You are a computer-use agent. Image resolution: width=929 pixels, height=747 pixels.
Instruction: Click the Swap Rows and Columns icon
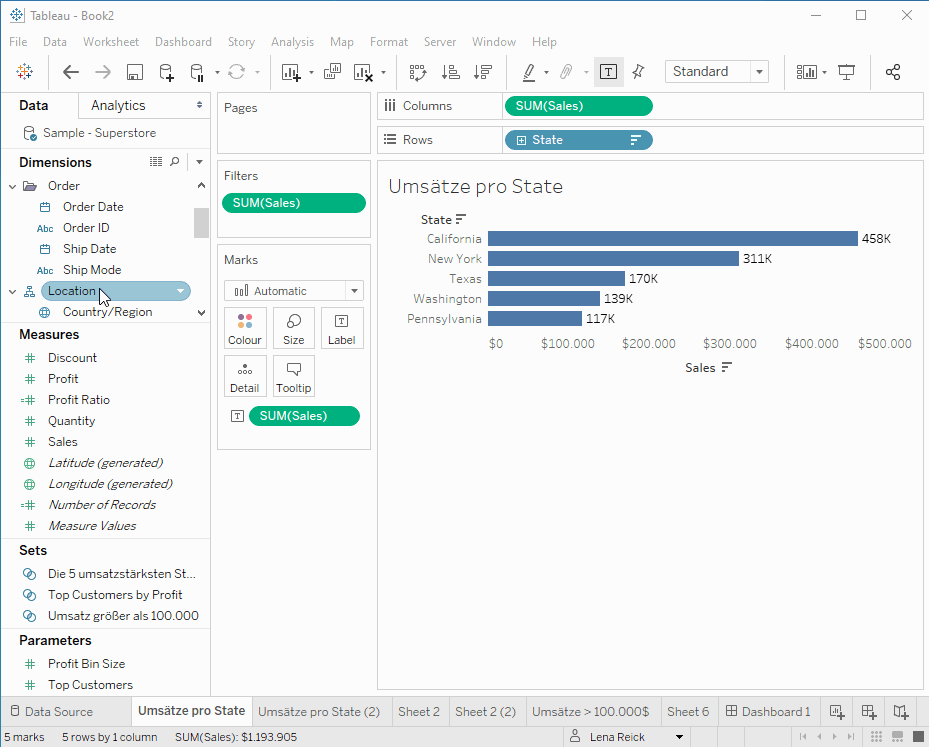coord(418,72)
